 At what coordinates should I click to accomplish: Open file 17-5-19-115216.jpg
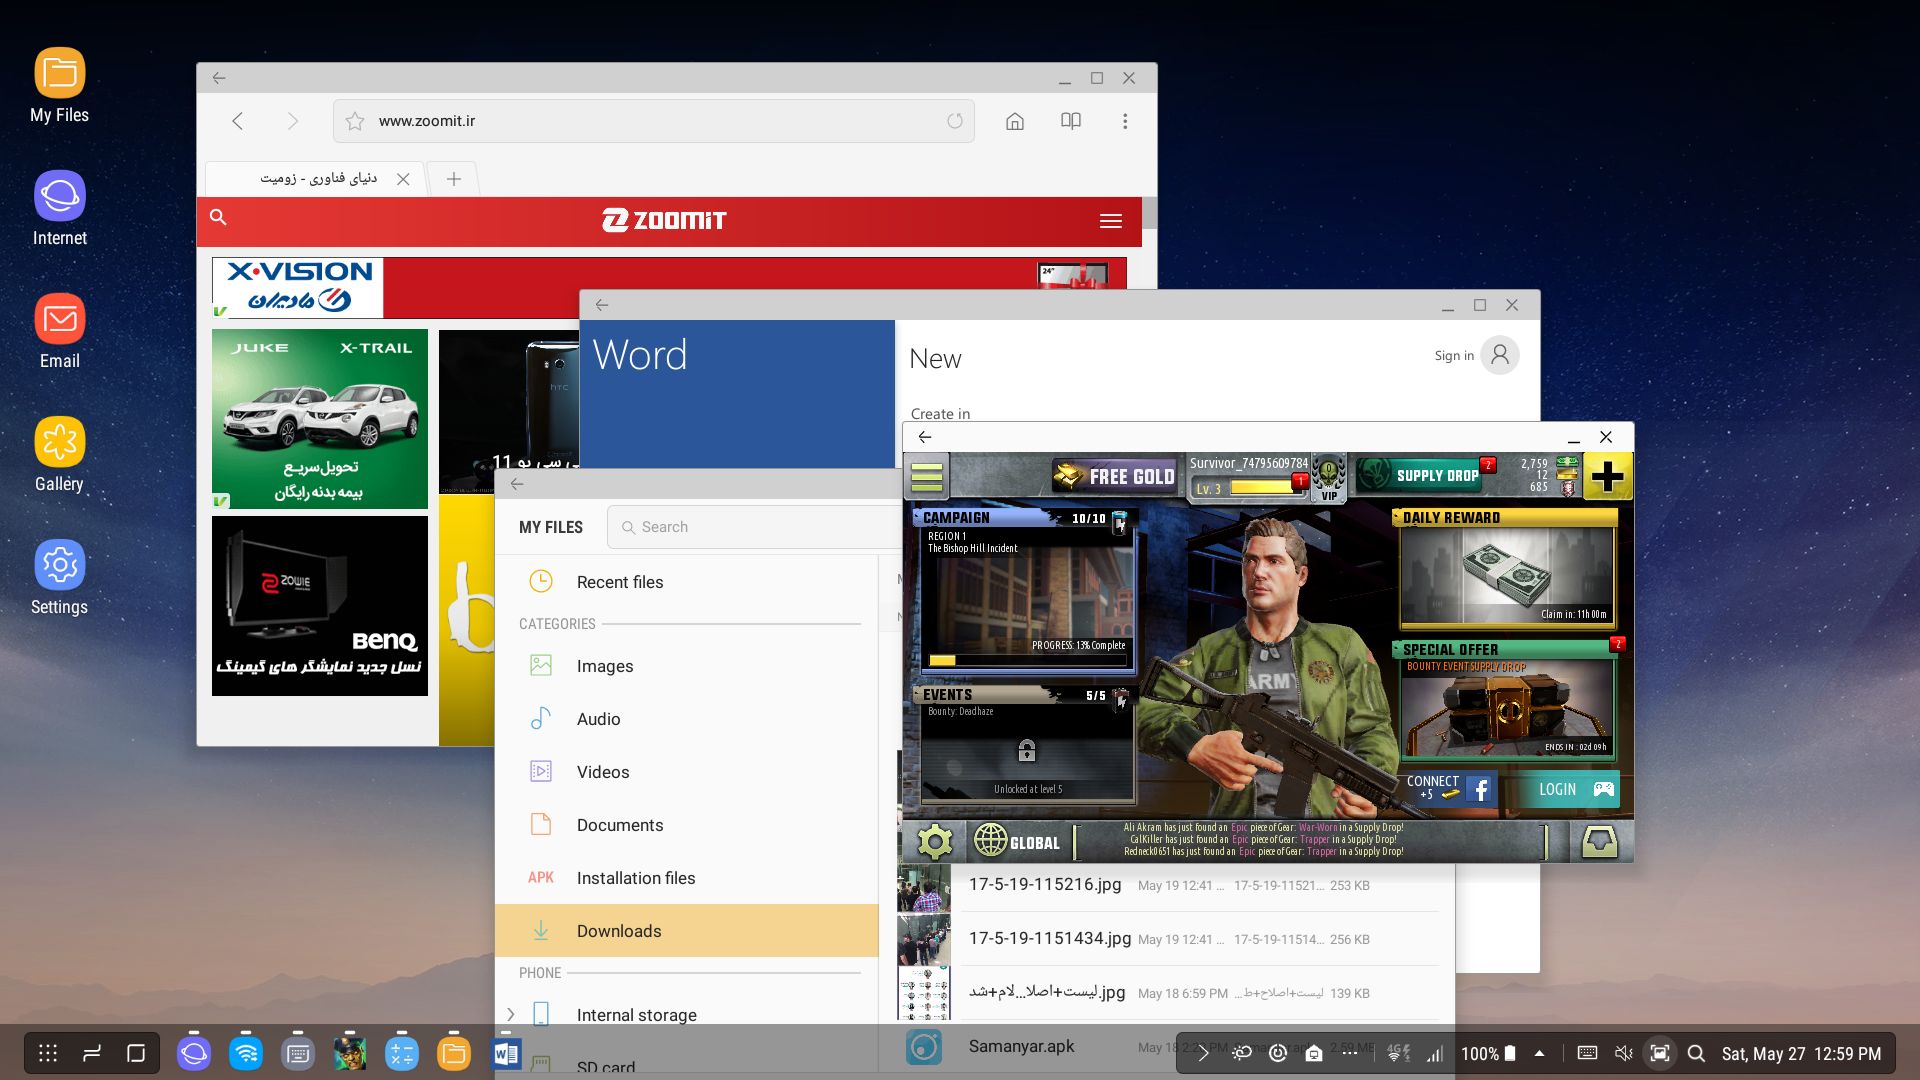(1168, 885)
